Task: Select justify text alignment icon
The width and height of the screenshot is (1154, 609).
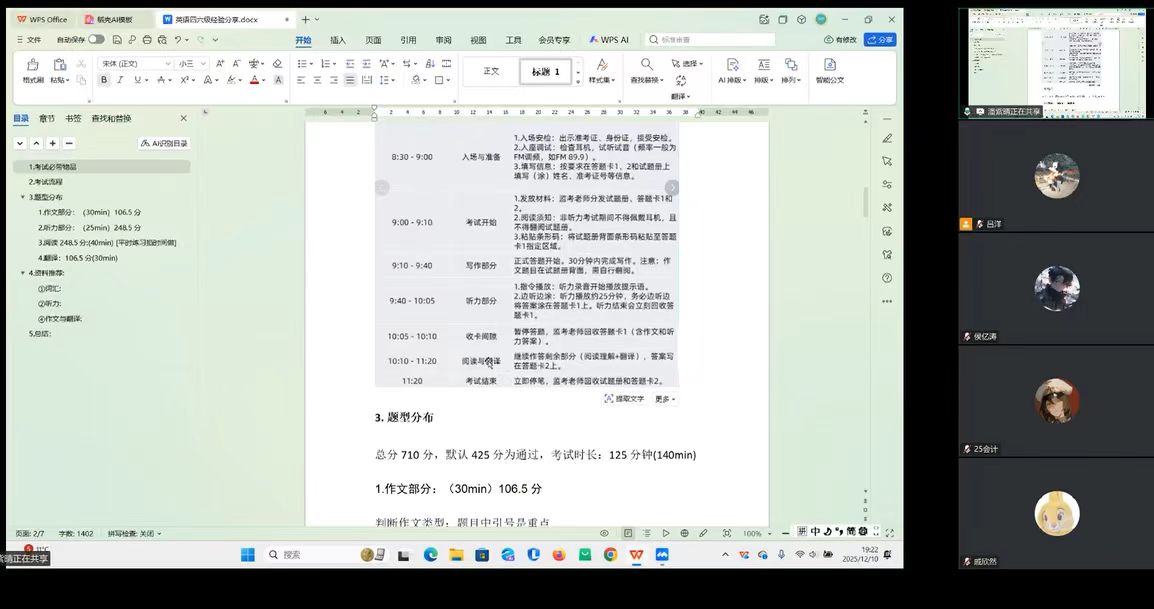Action: 350,80
